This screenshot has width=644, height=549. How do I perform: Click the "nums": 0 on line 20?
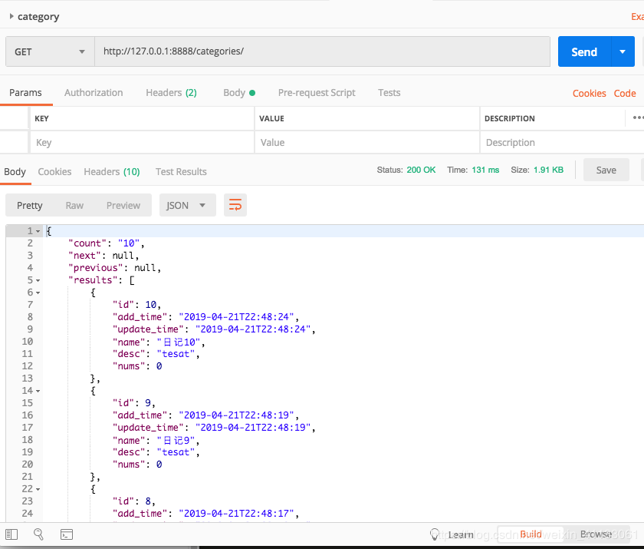[137, 465]
